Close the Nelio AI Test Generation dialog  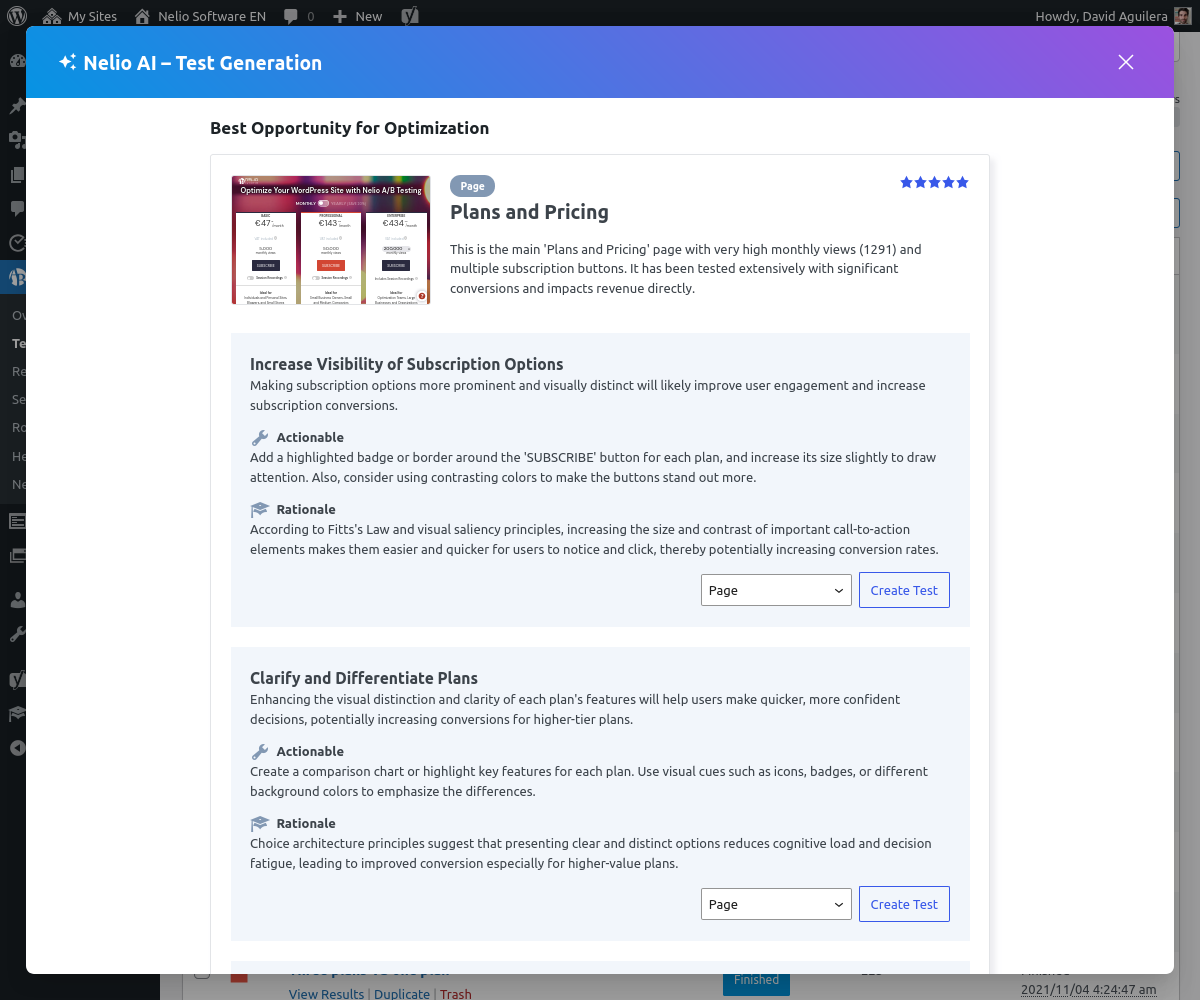point(1126,62)
